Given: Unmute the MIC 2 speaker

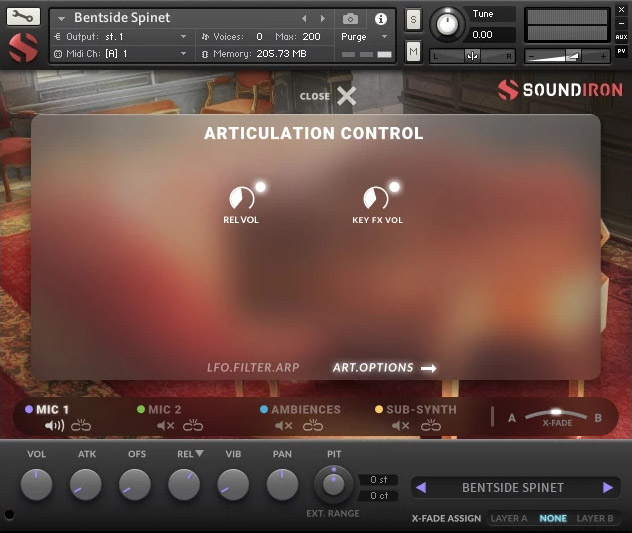Looking at the screenshot, I should pos(166,426).
